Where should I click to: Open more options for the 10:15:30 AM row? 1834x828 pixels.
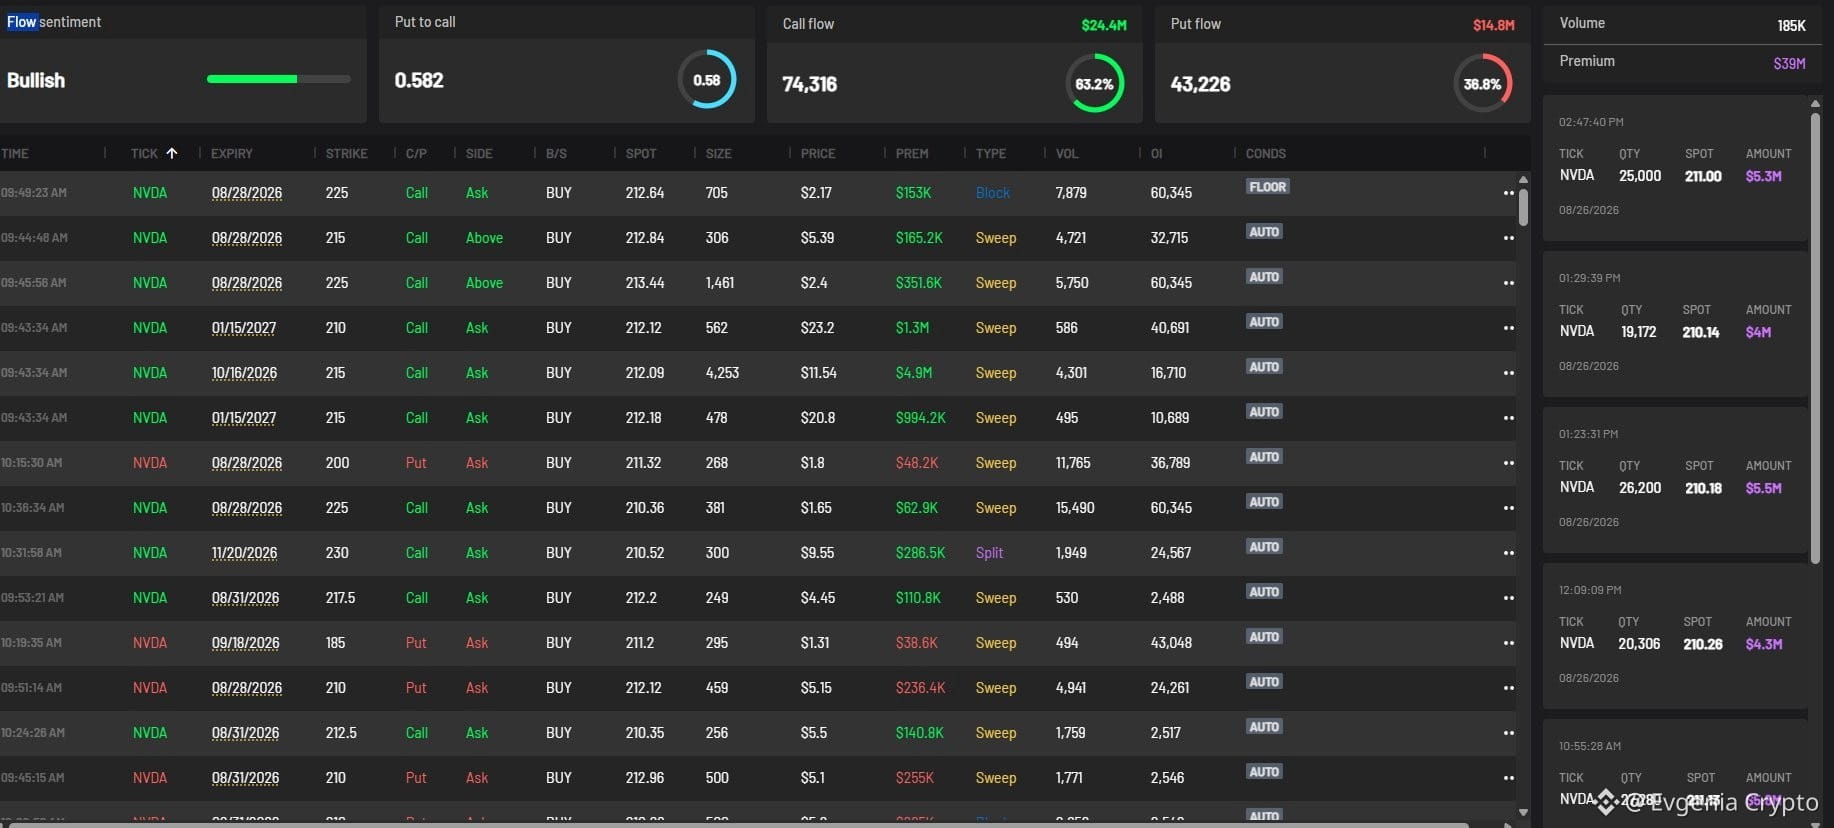click(x=1508, y=463)
